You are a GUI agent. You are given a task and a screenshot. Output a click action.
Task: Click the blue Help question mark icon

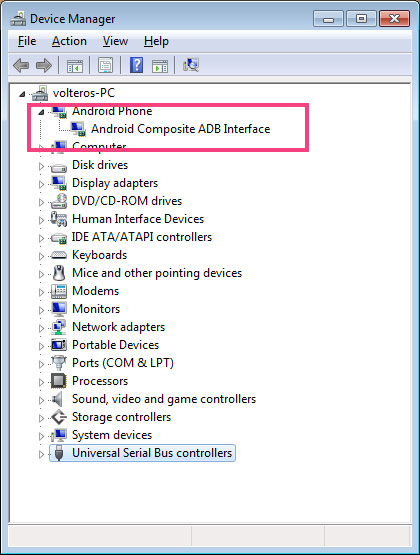click(x=137, y=65)
